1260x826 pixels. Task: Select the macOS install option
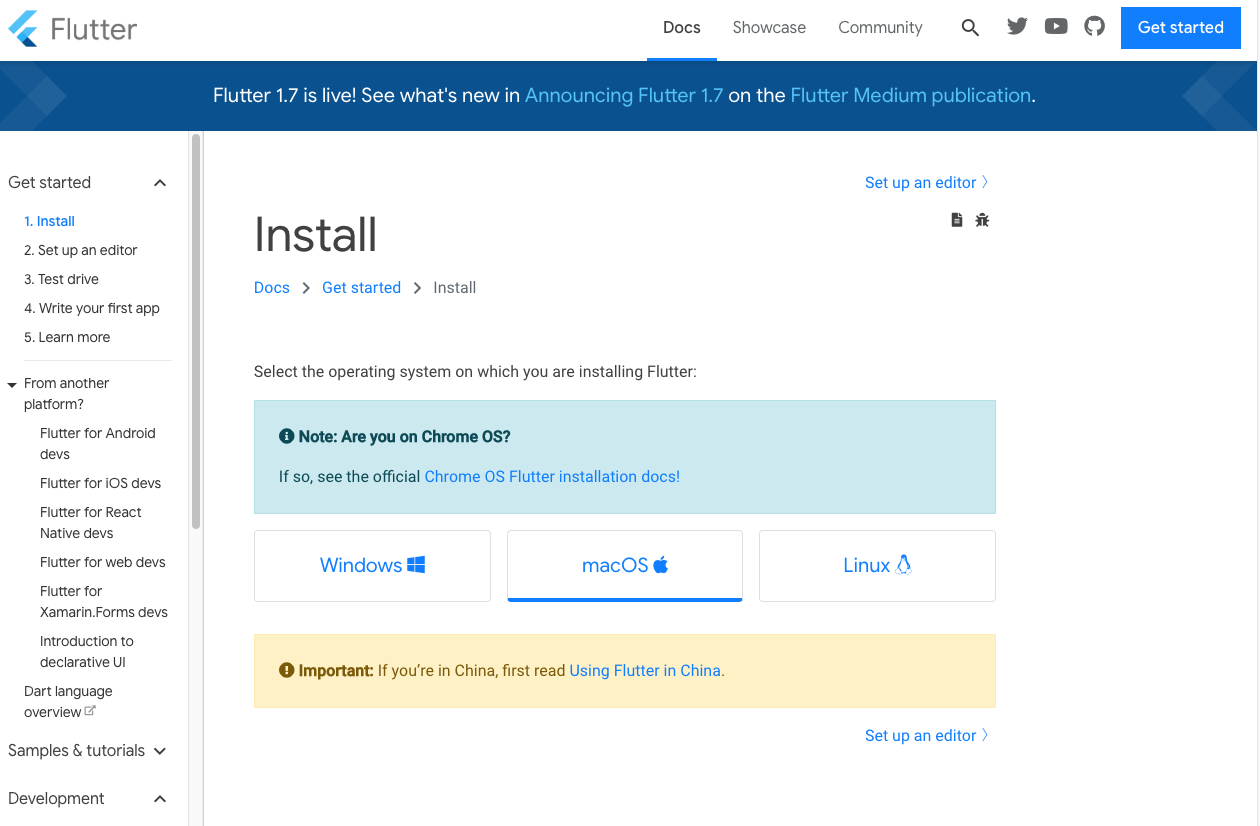tap(625, 566)
